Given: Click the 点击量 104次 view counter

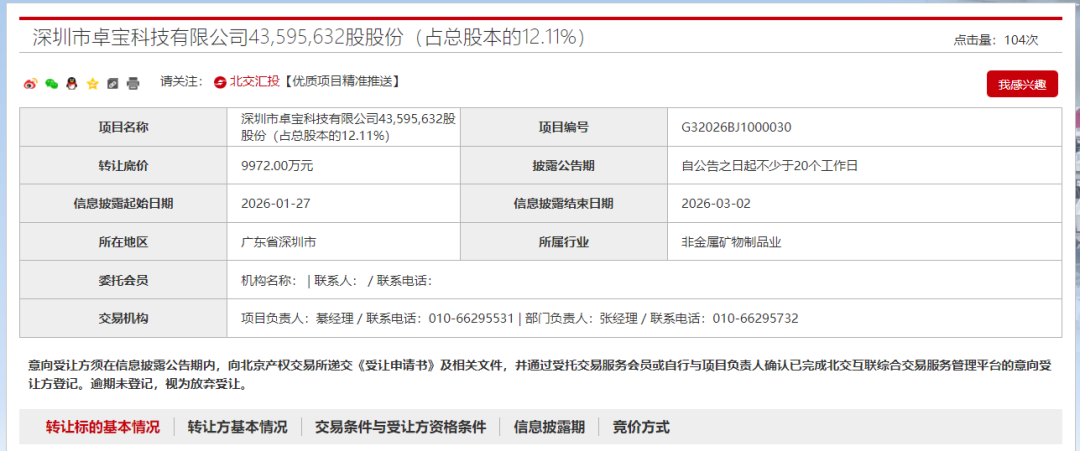Looking at the screenshot, I should click(995, 40).
